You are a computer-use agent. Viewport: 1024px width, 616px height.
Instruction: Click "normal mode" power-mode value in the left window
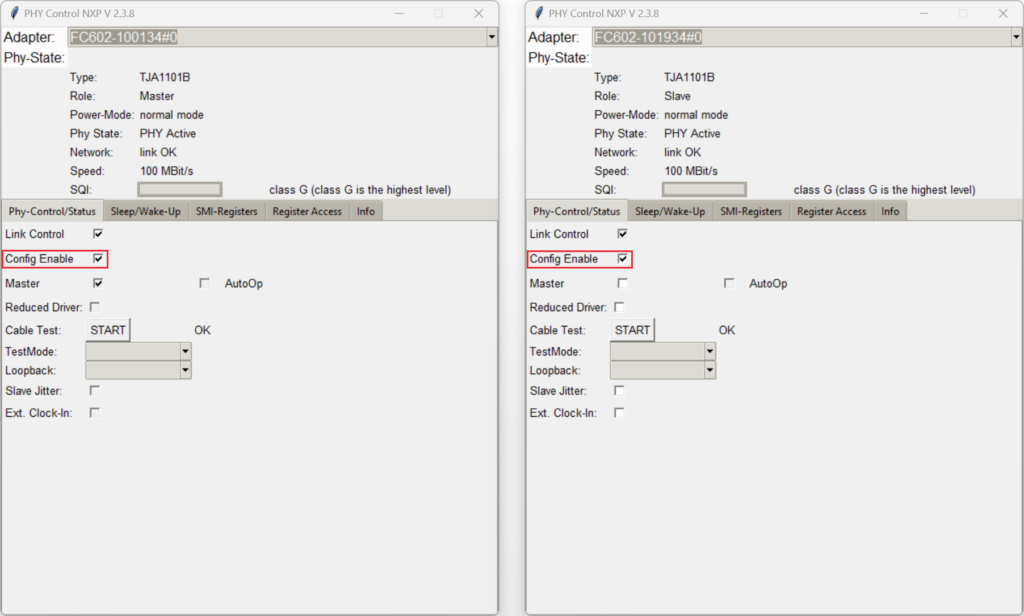172,115
